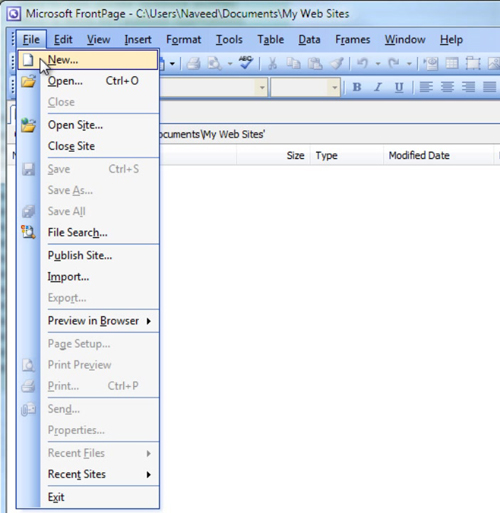Click the Cut scissors icon
Screen dimensions: 500x513
coord(273,63)
